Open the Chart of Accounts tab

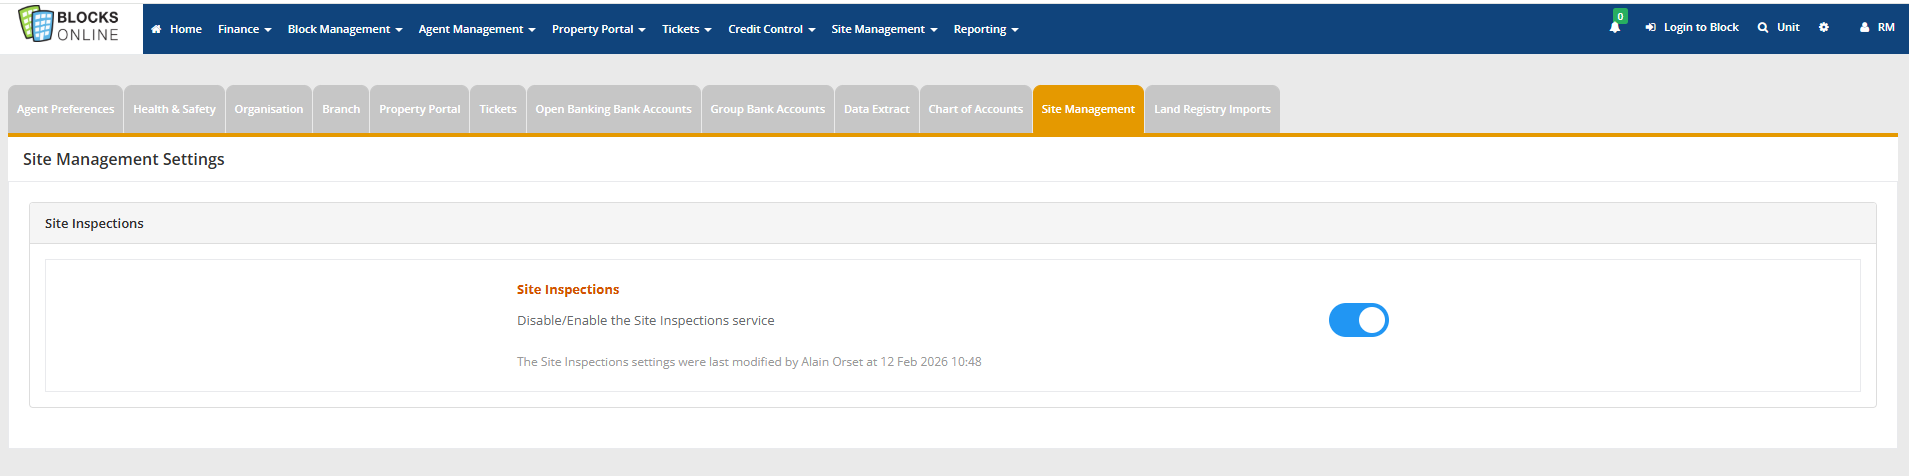coord(975,109)
